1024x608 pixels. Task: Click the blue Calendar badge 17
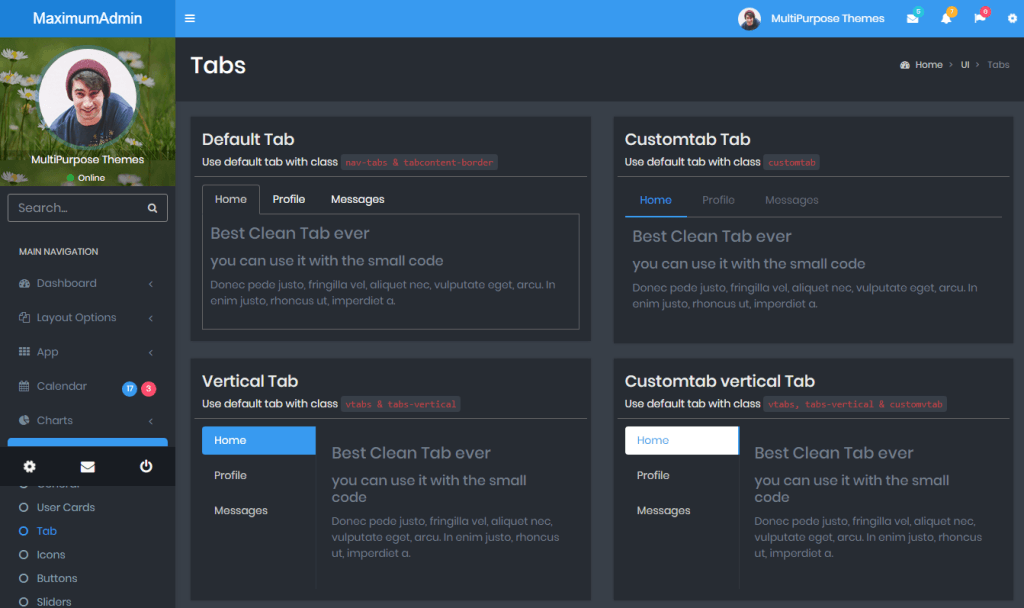pyautogui.click(x=130, y=389)
